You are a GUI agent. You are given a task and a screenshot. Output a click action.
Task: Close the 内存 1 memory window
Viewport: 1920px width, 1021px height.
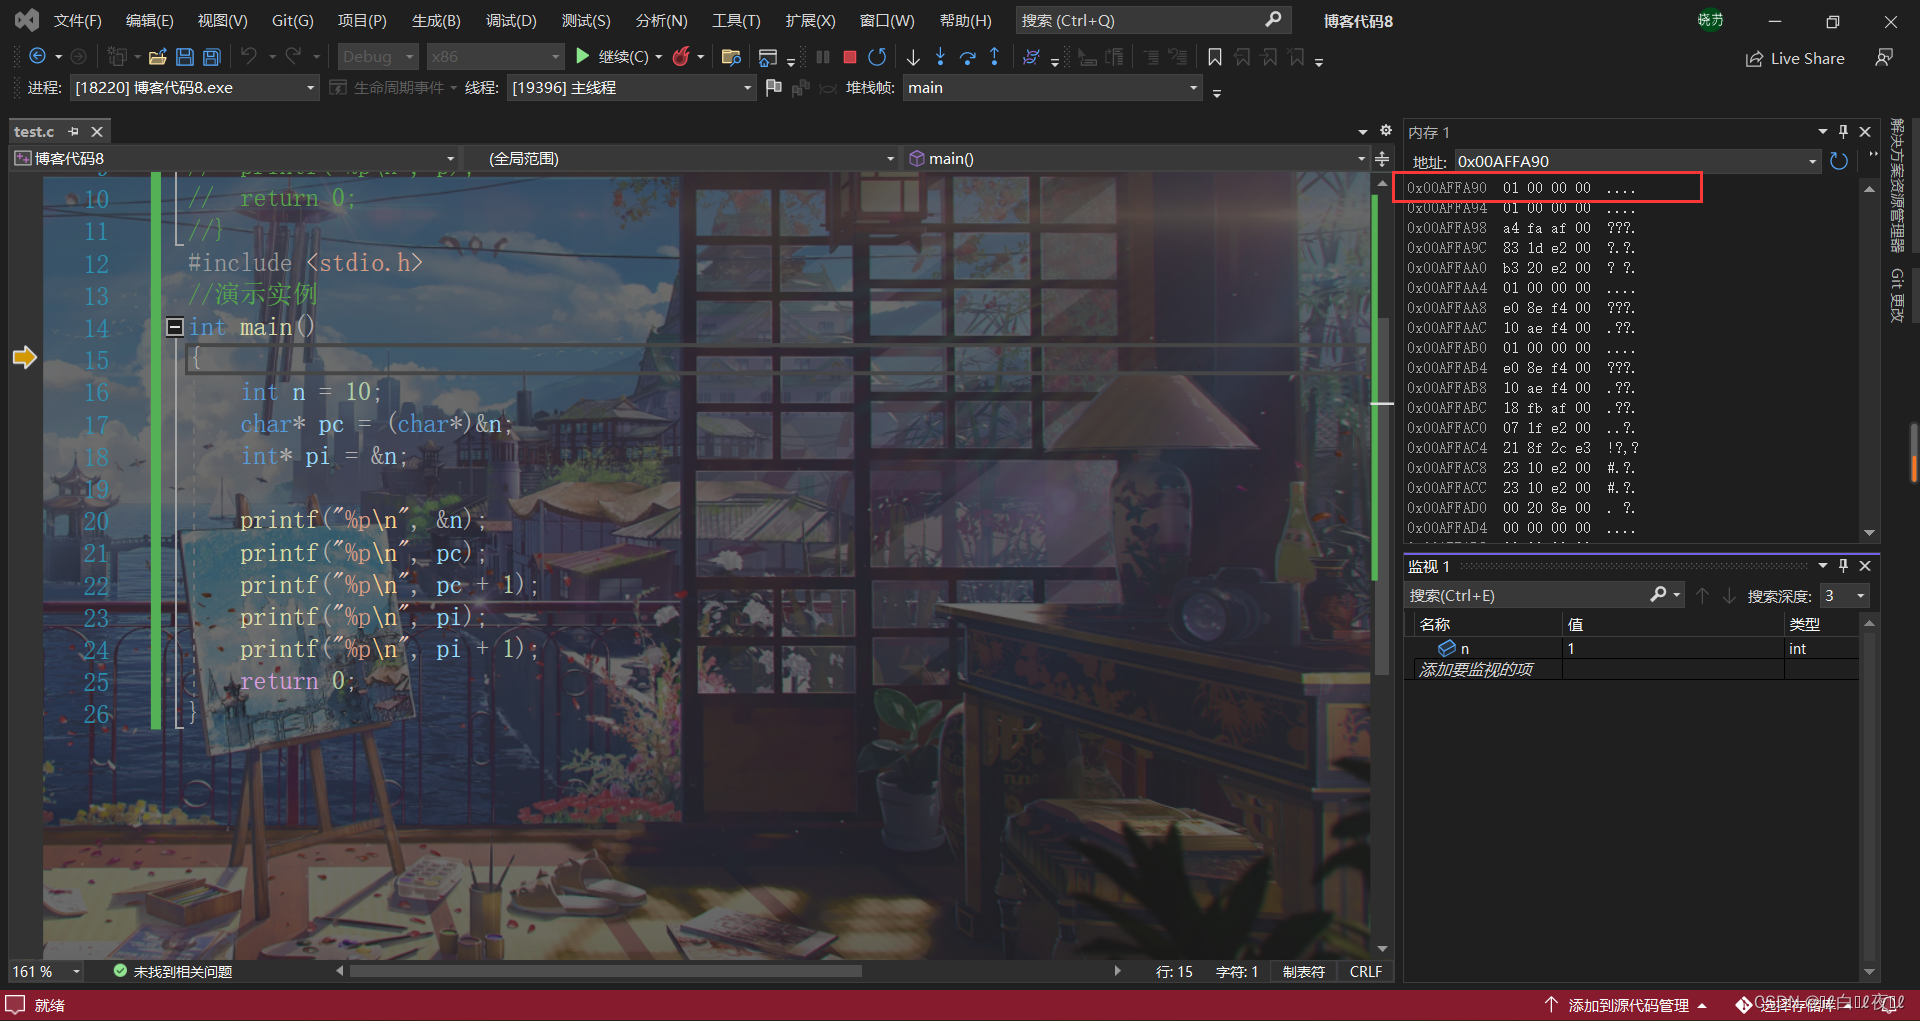pyautogui.click(x=1865, y=132)
